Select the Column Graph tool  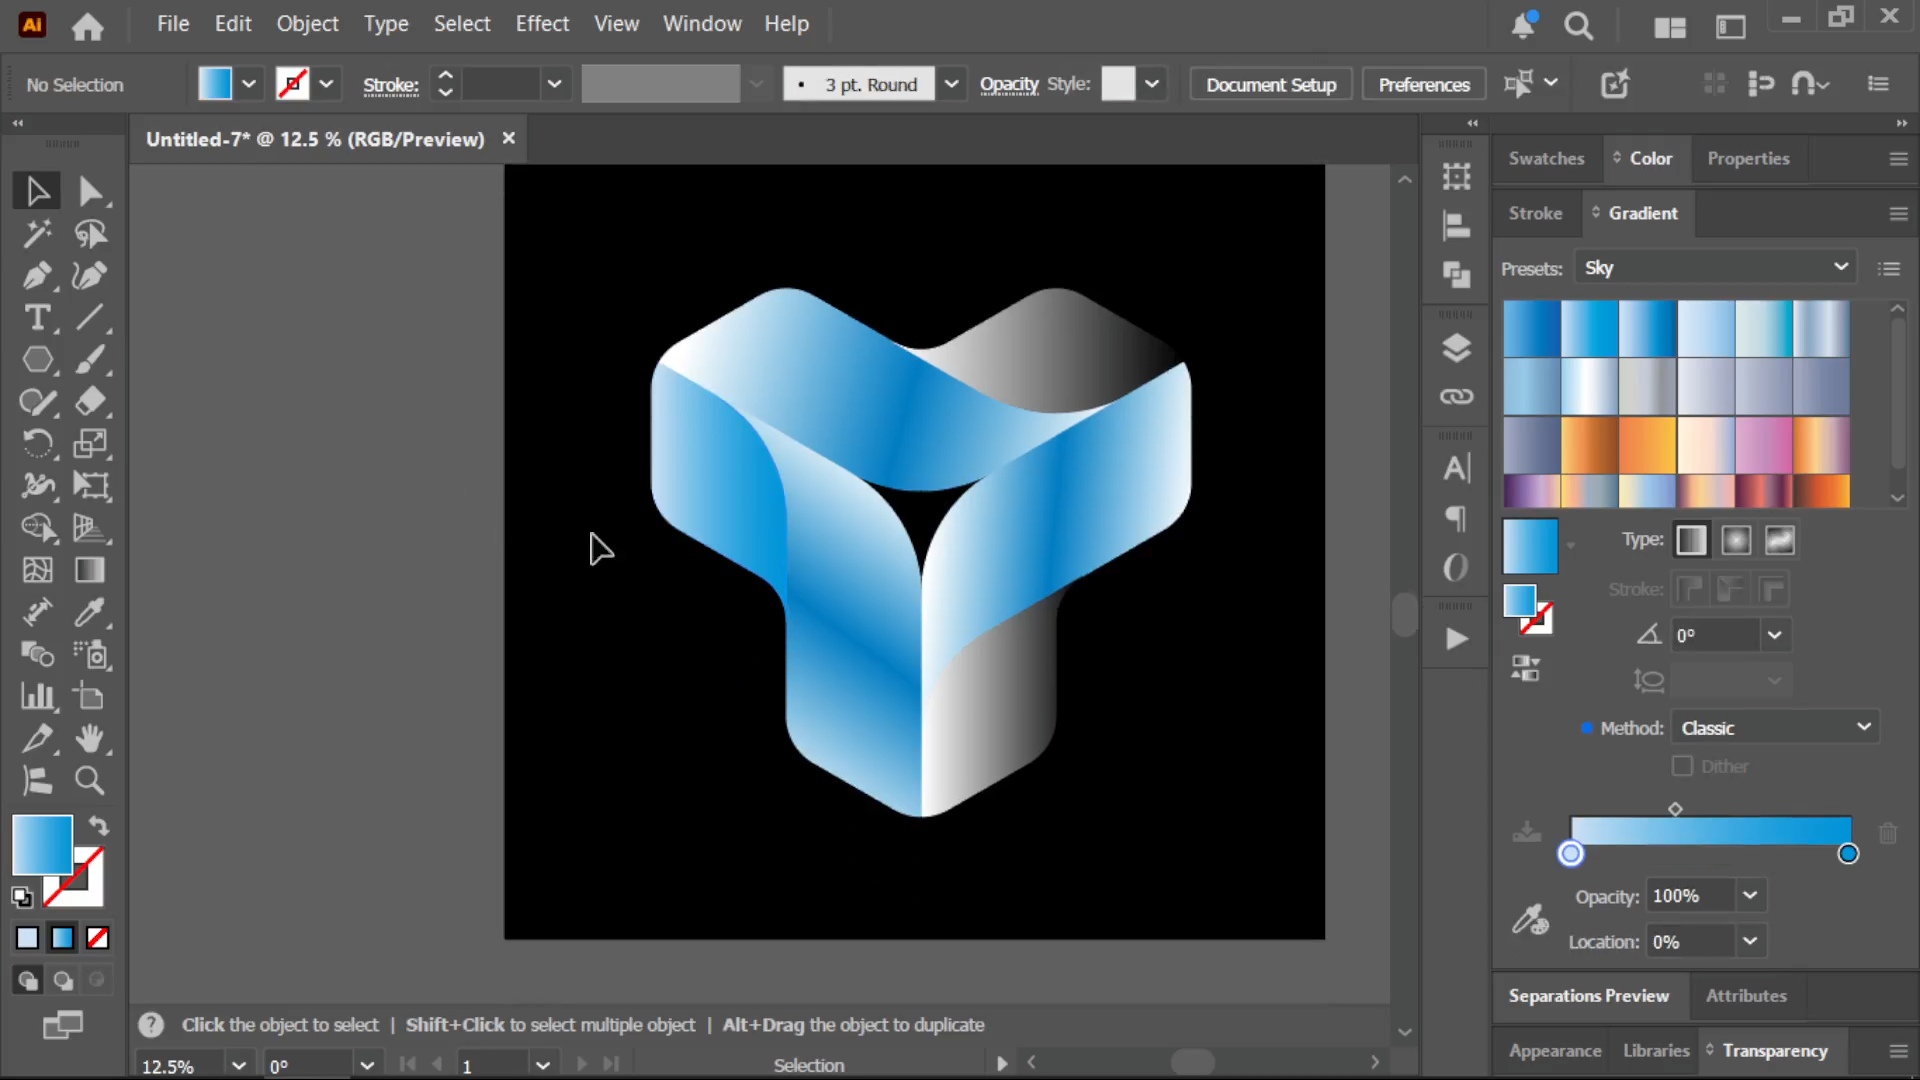click(37, 696)
